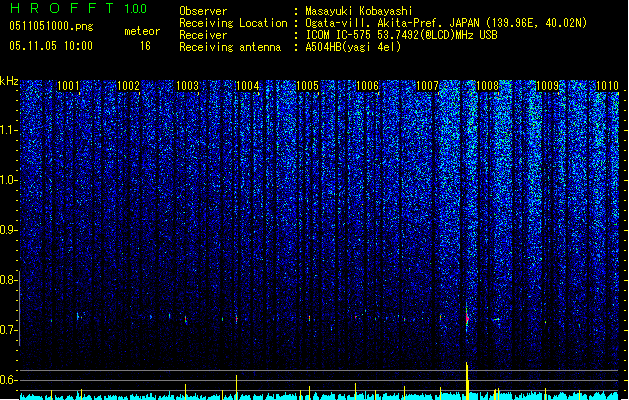Click the 1008 time marker
Viewport: 629px width, 400px height.
(x=487, y=85)
